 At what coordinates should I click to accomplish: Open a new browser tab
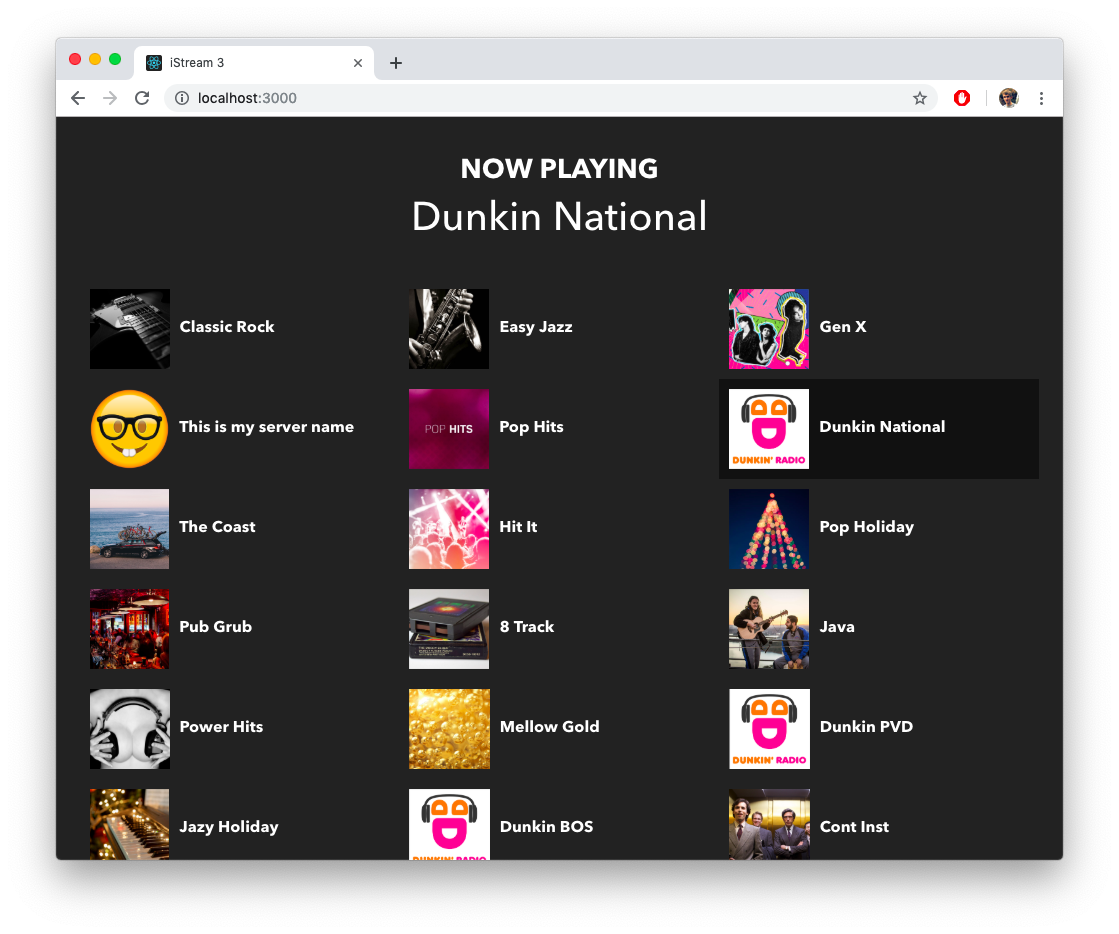click(395, 63)
